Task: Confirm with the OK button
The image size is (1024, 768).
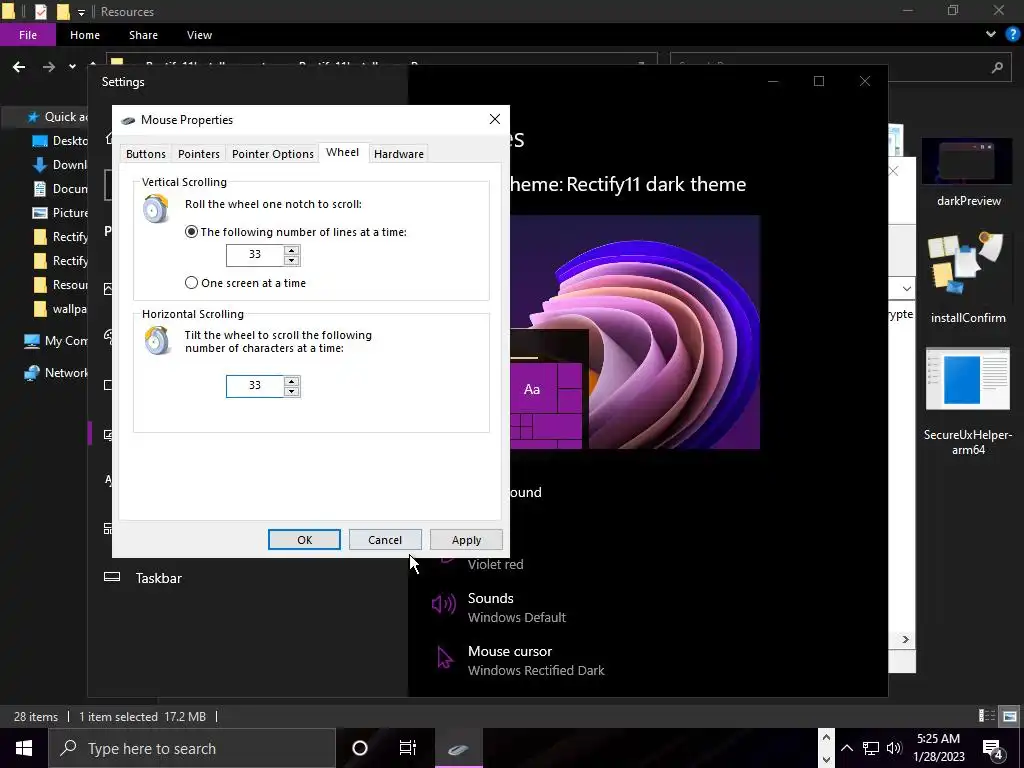Action: 304,539
